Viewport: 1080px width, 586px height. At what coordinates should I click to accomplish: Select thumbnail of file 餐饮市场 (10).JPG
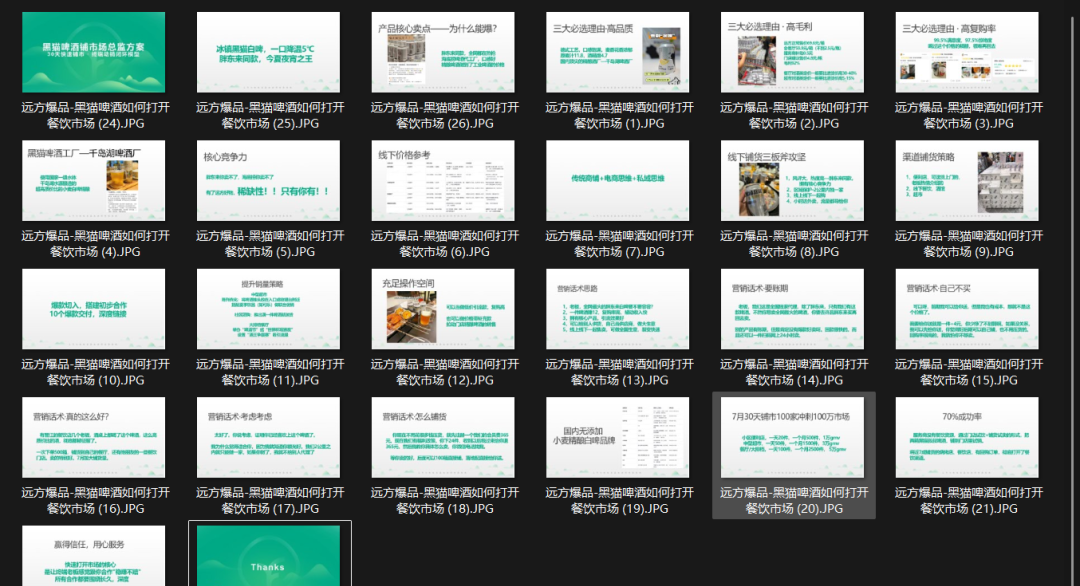tap(94, 309)
